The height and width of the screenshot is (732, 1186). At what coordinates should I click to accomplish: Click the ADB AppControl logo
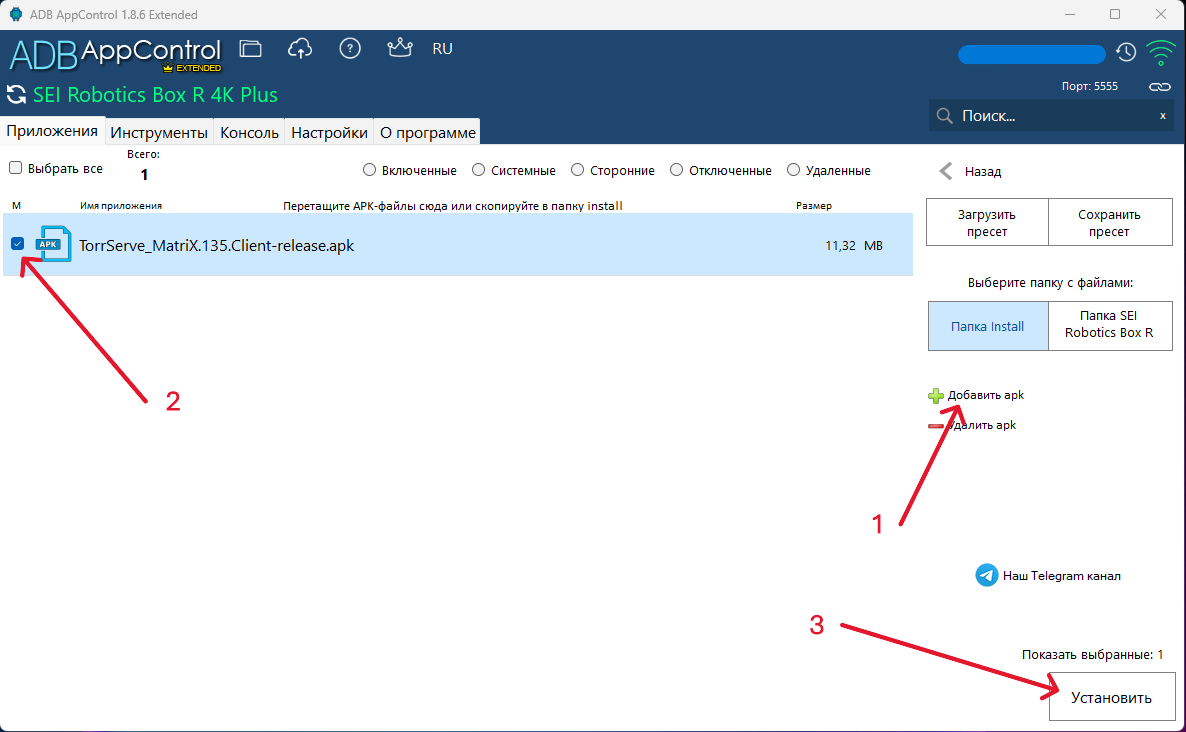pyautogui.click(x=115, y=54)
